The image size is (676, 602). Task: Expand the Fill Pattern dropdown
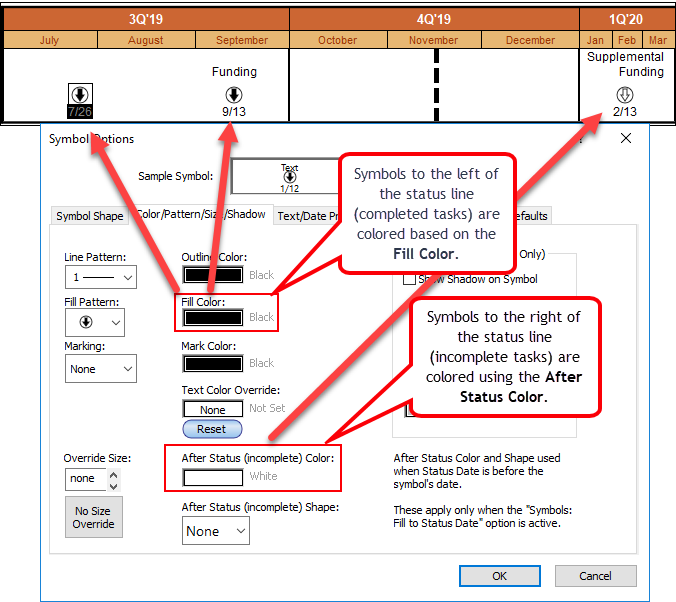pos(94,322)
